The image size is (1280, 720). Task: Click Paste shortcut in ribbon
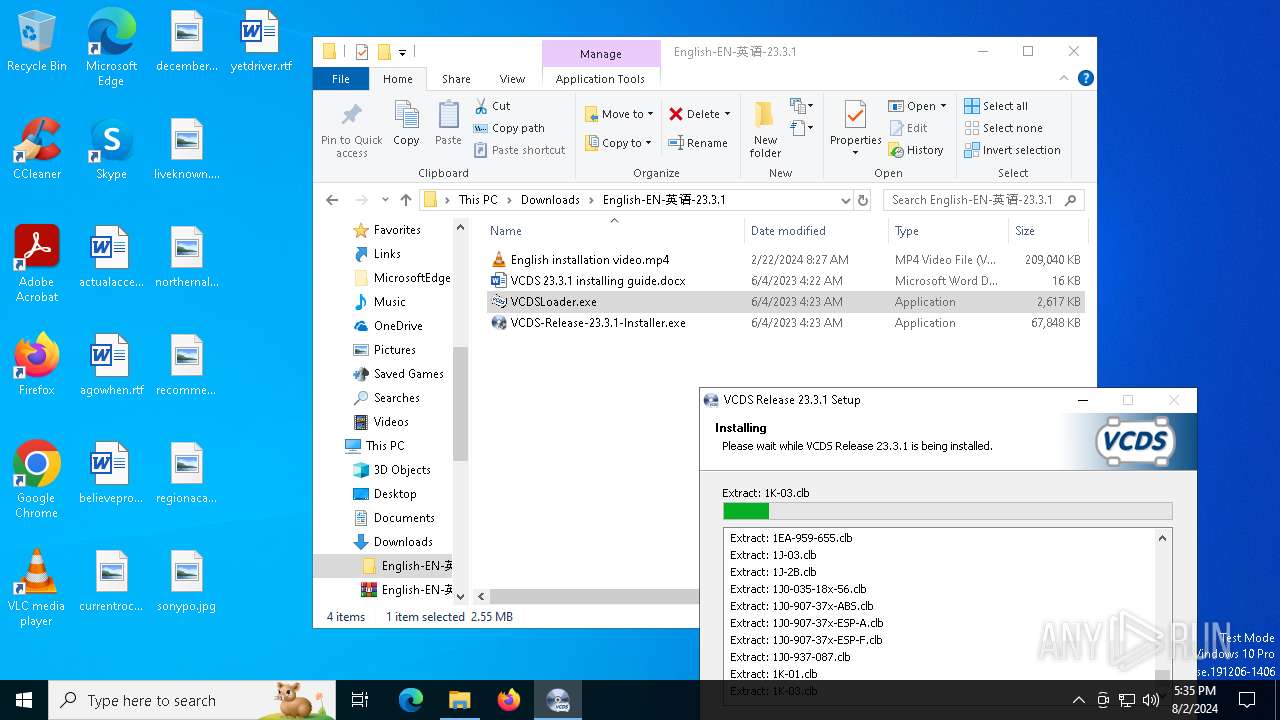tap(519, 150)
